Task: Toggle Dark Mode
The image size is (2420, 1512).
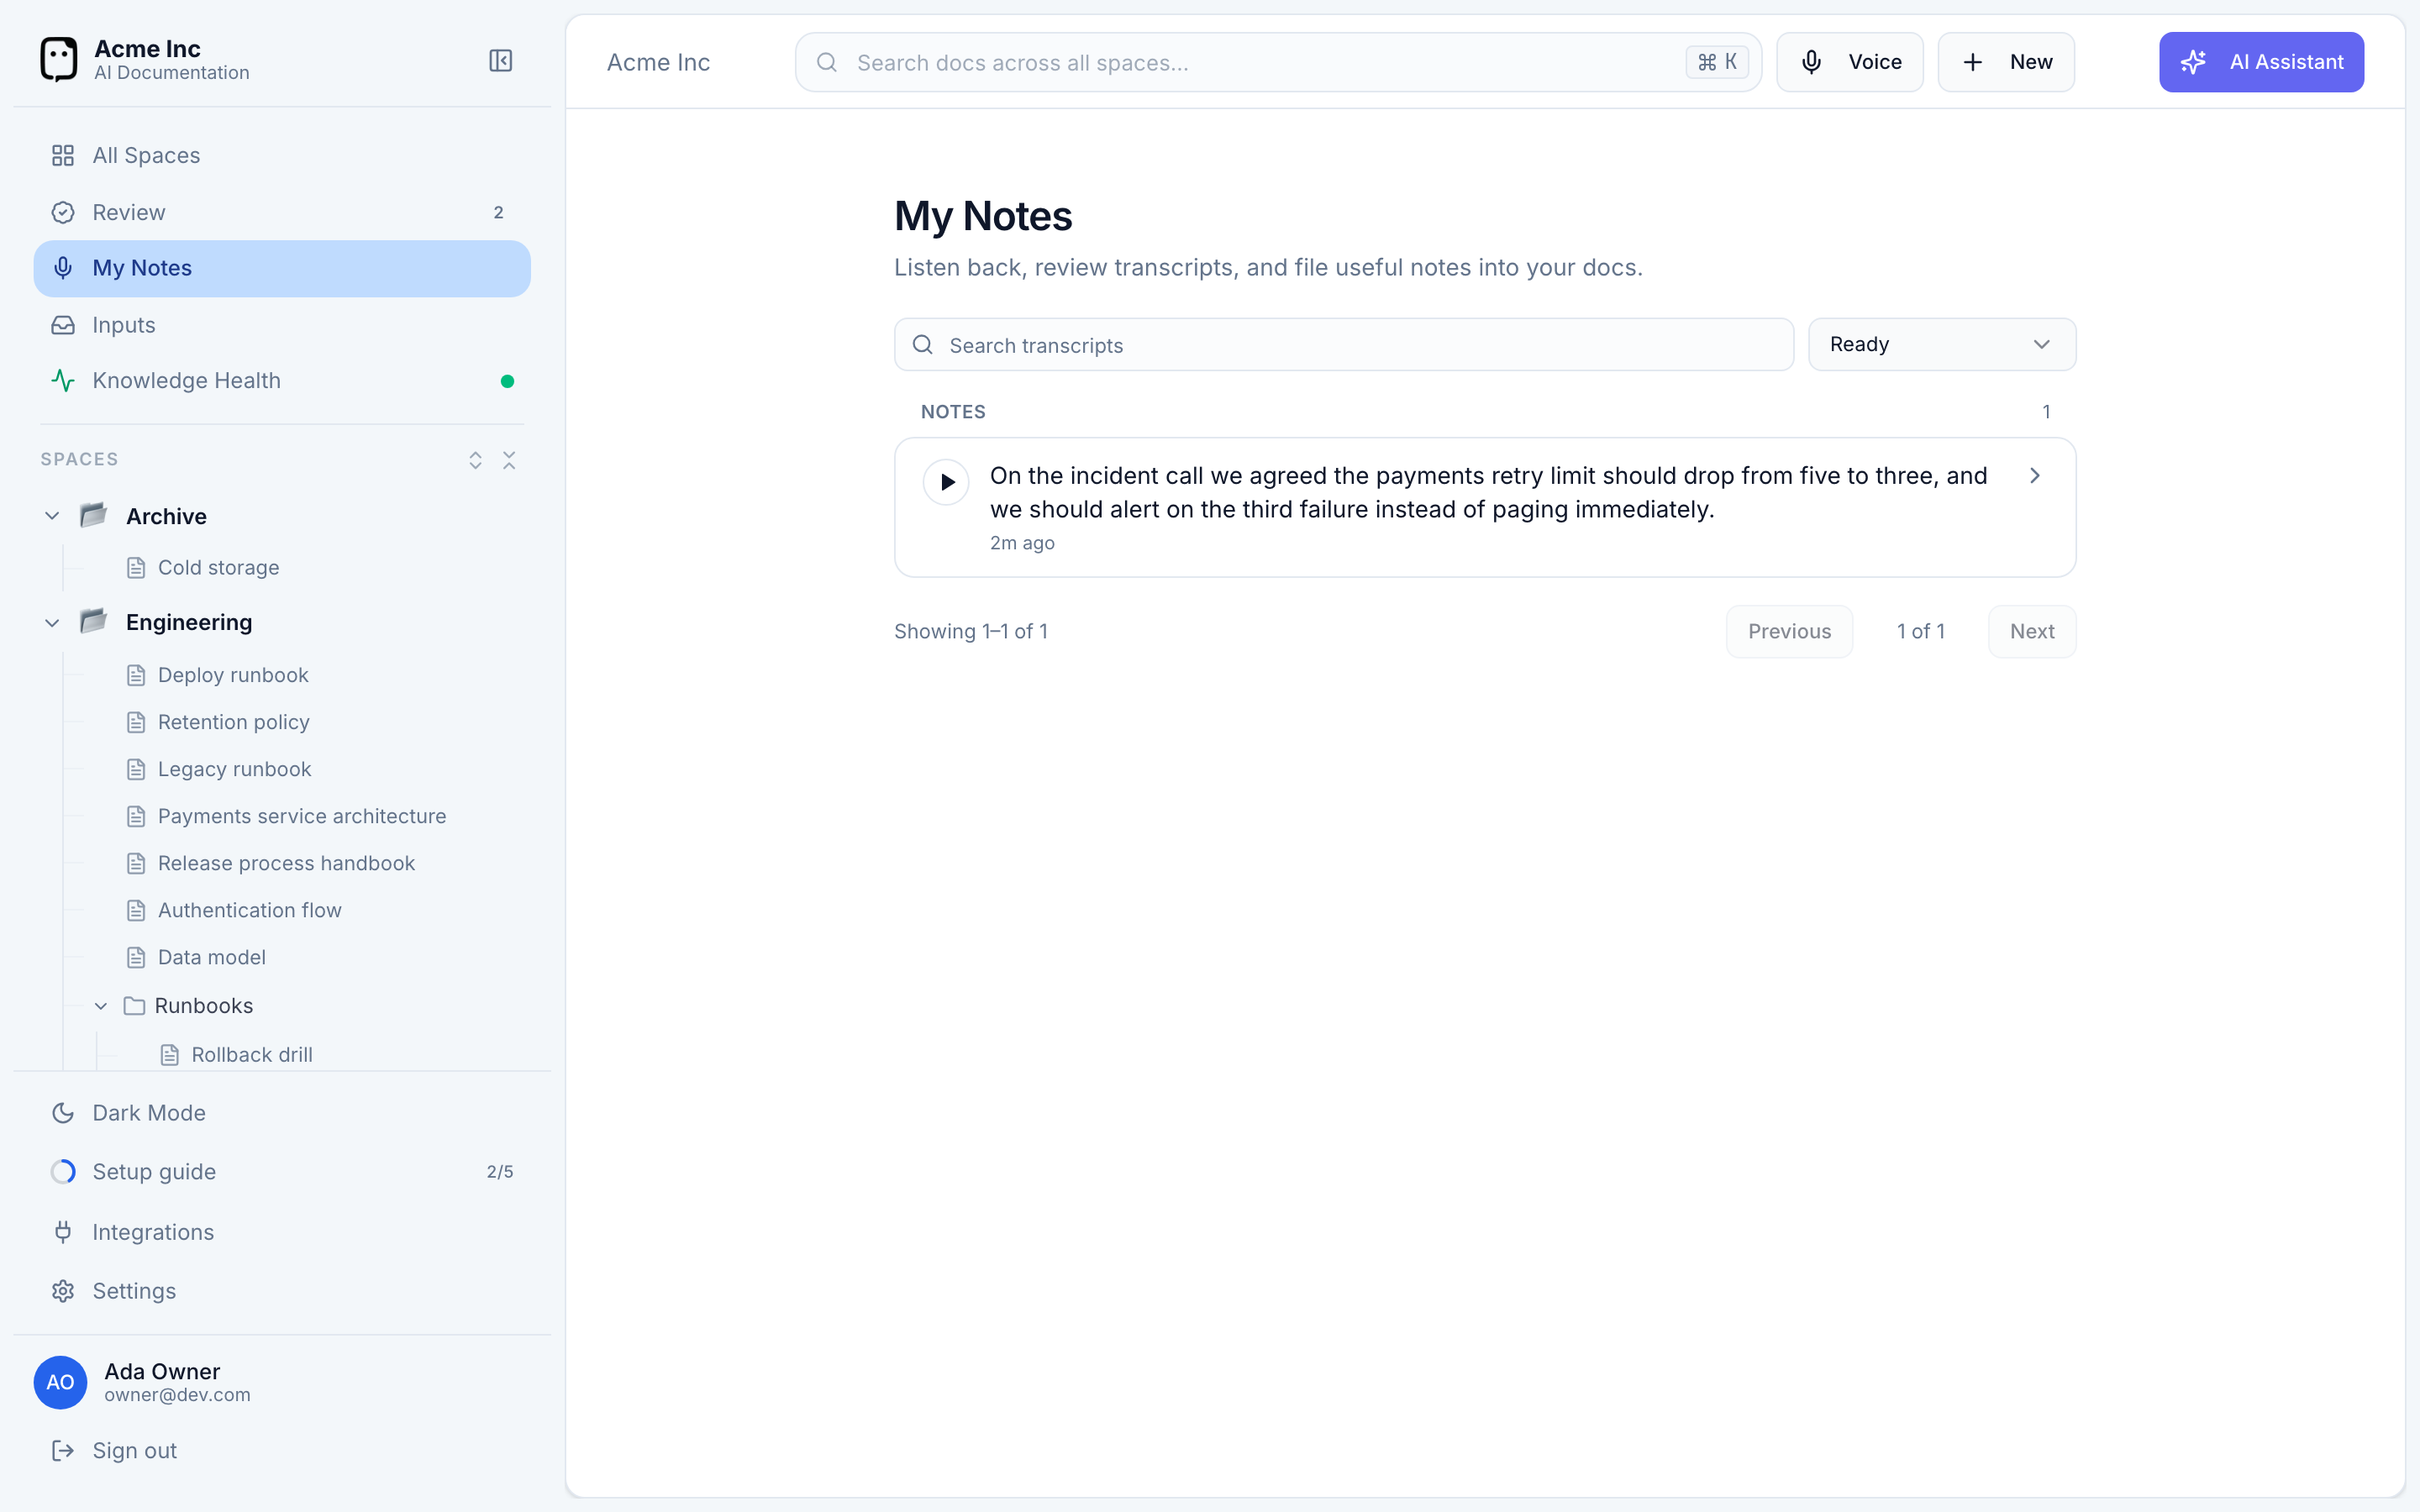Action: pyautogui.click(x=281, y=1113)
